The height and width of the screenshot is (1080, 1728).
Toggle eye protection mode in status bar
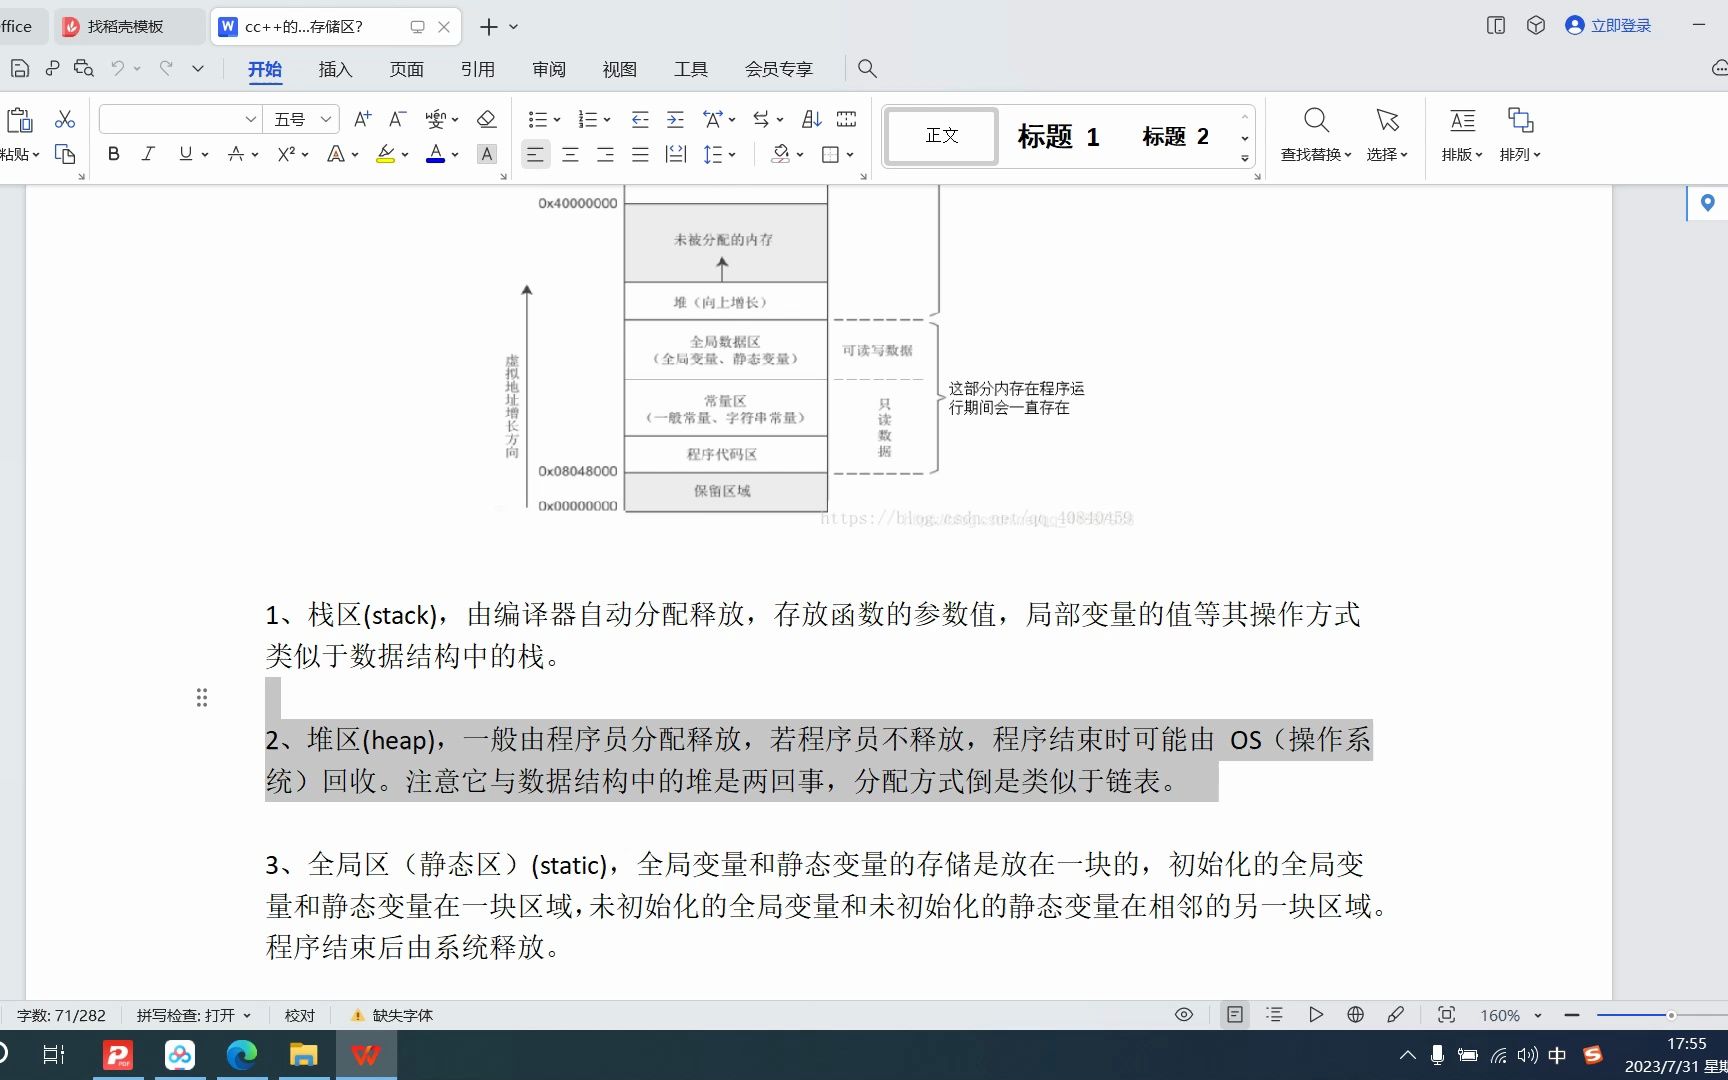tap(1183, 1014)
